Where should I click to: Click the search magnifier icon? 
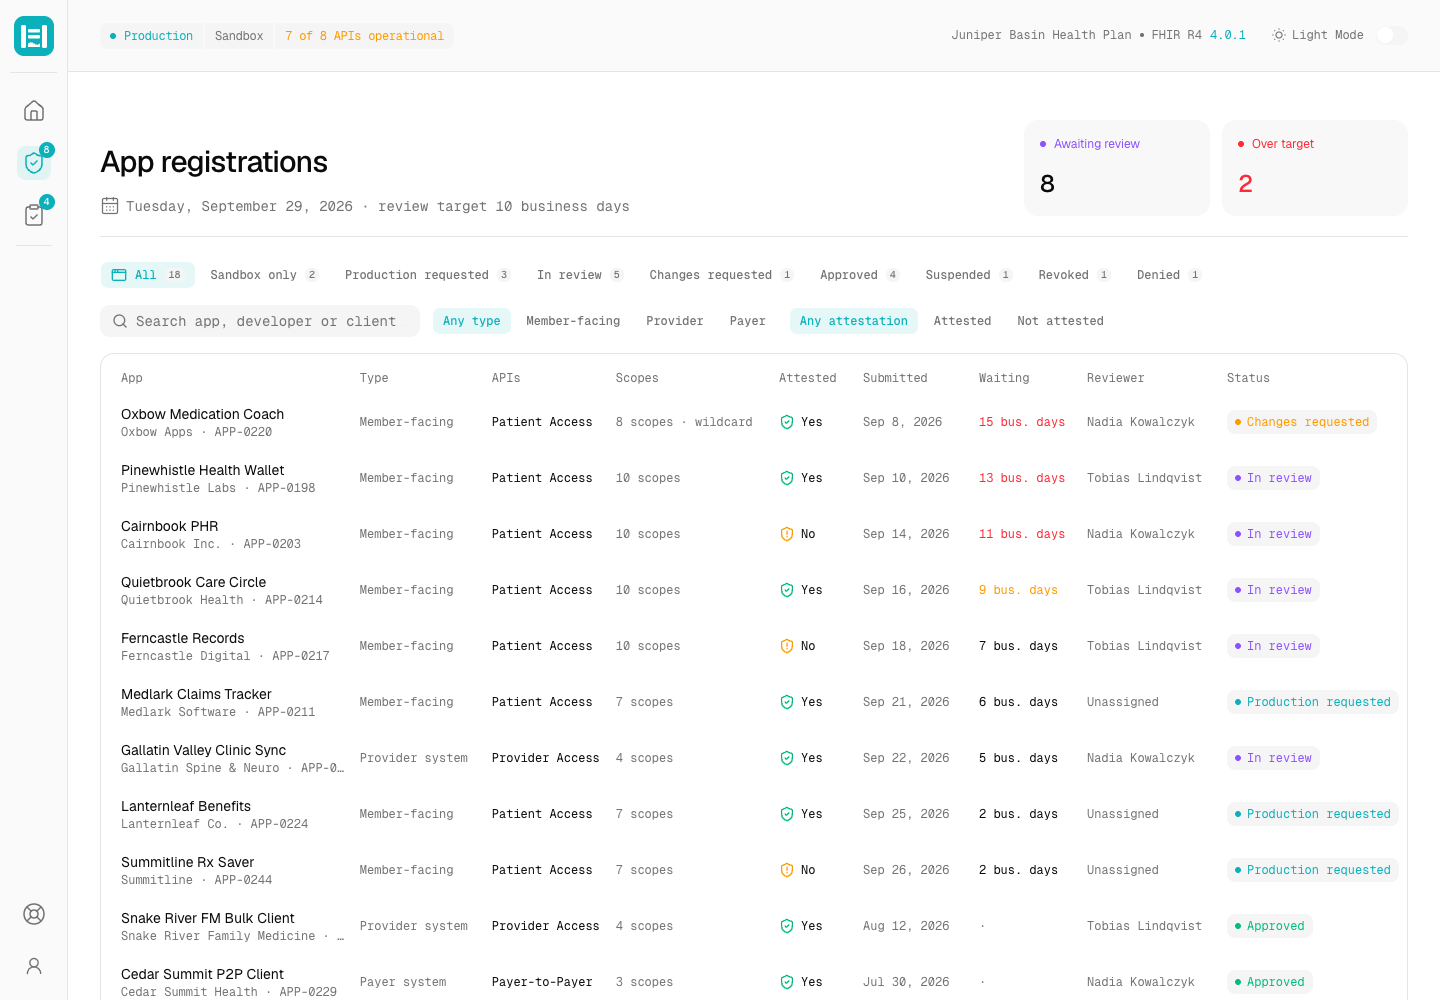point(120,321)
